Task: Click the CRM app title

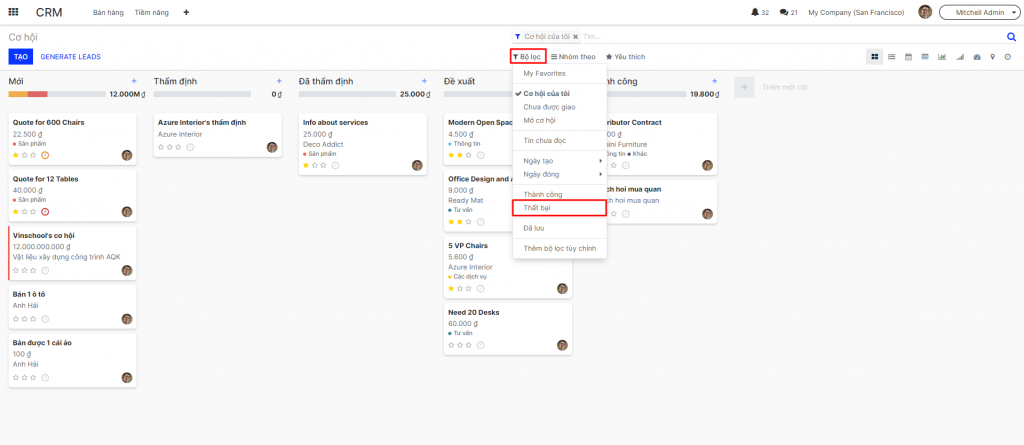Action: (50, 12)
